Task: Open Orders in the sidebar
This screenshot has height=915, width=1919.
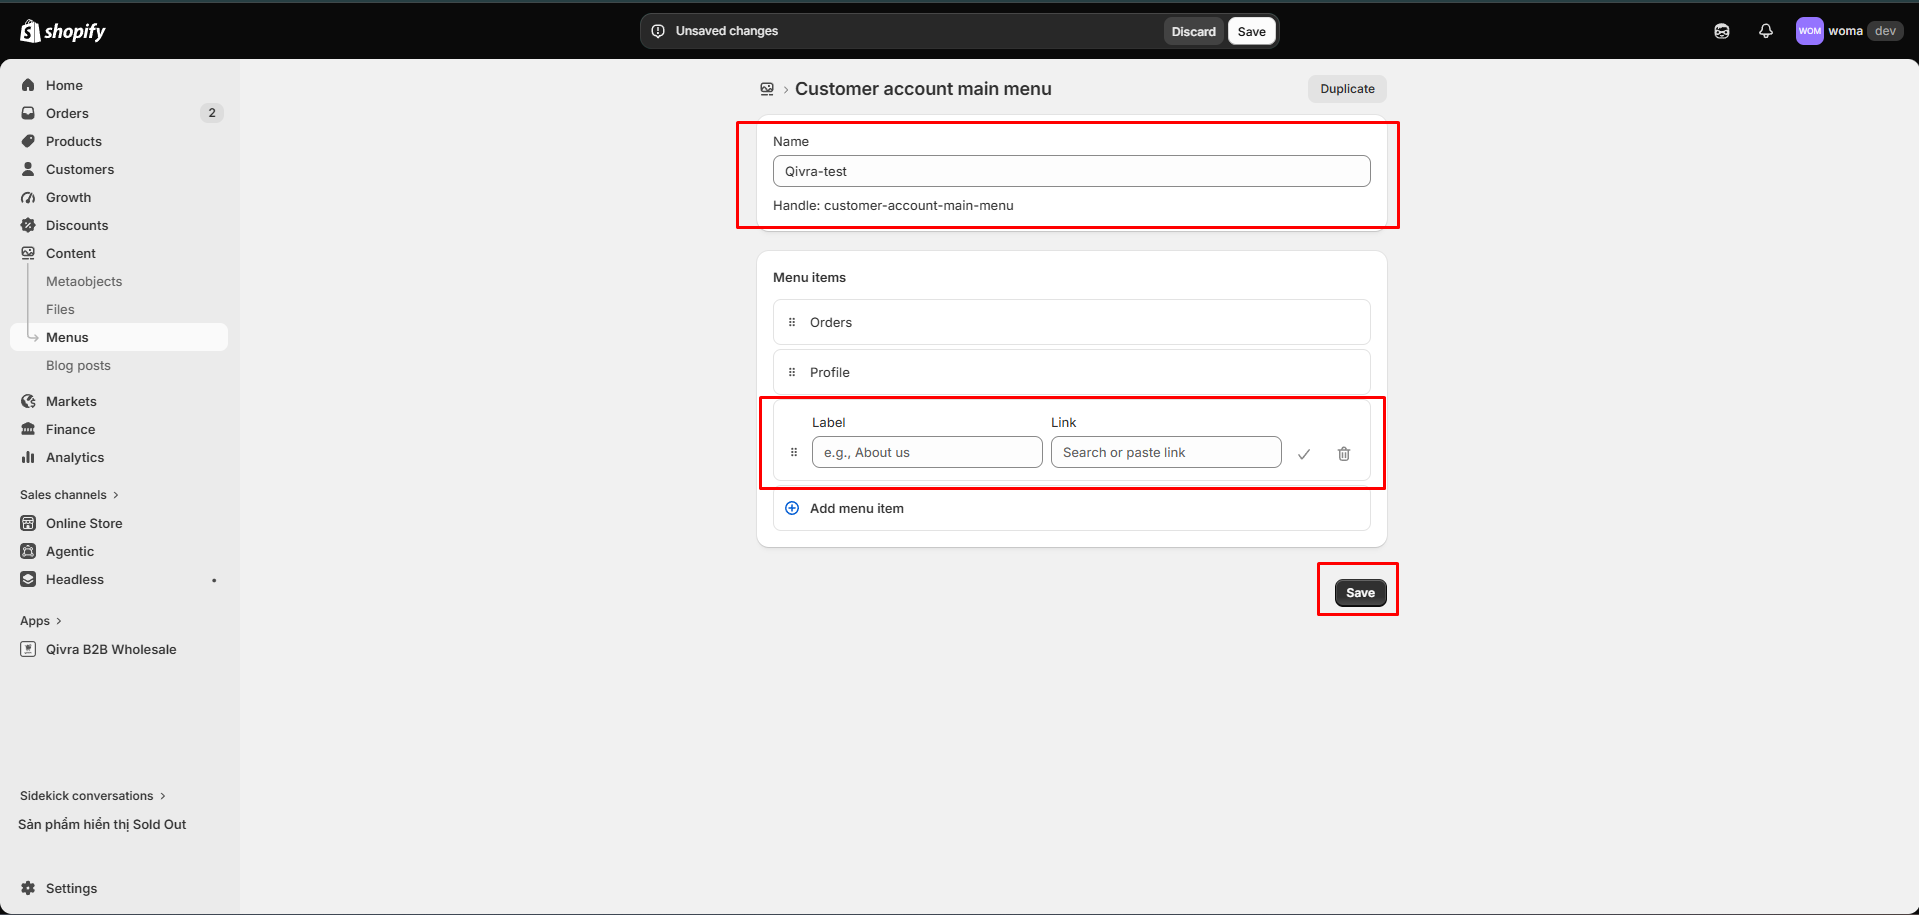Action: pyautogui.click(x=119, y=113)
